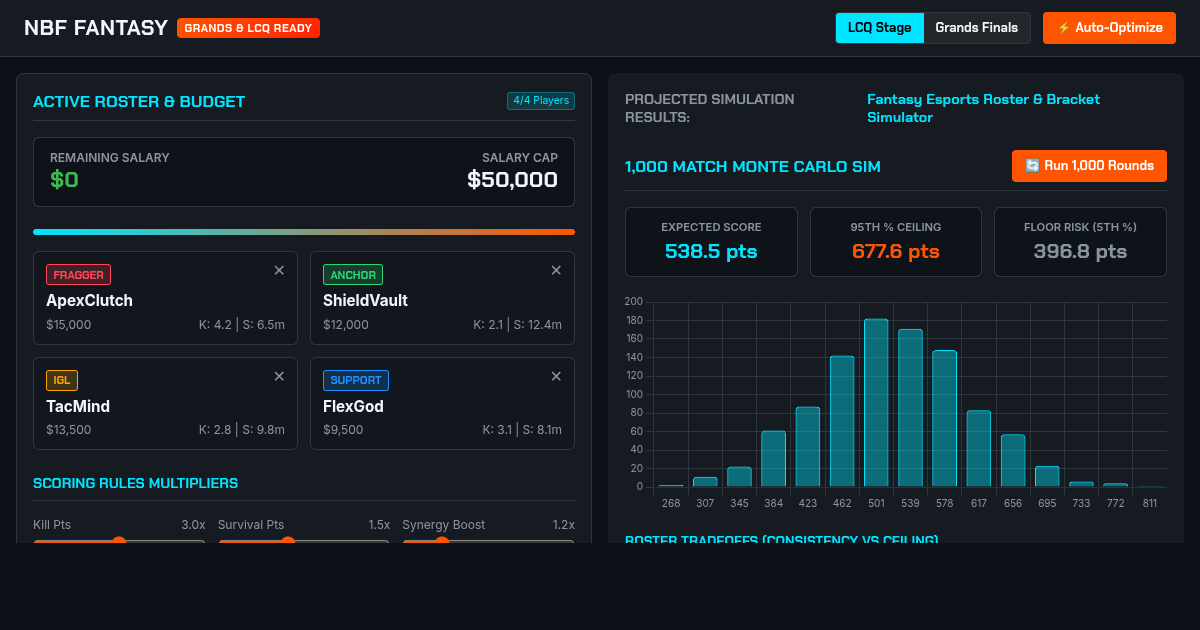This screenshot has height=630, width=1200.
Task: Click Fantasy Esports Roster & Bracket Simulator text
Action: pyautogui.click(x=983, y=108)
